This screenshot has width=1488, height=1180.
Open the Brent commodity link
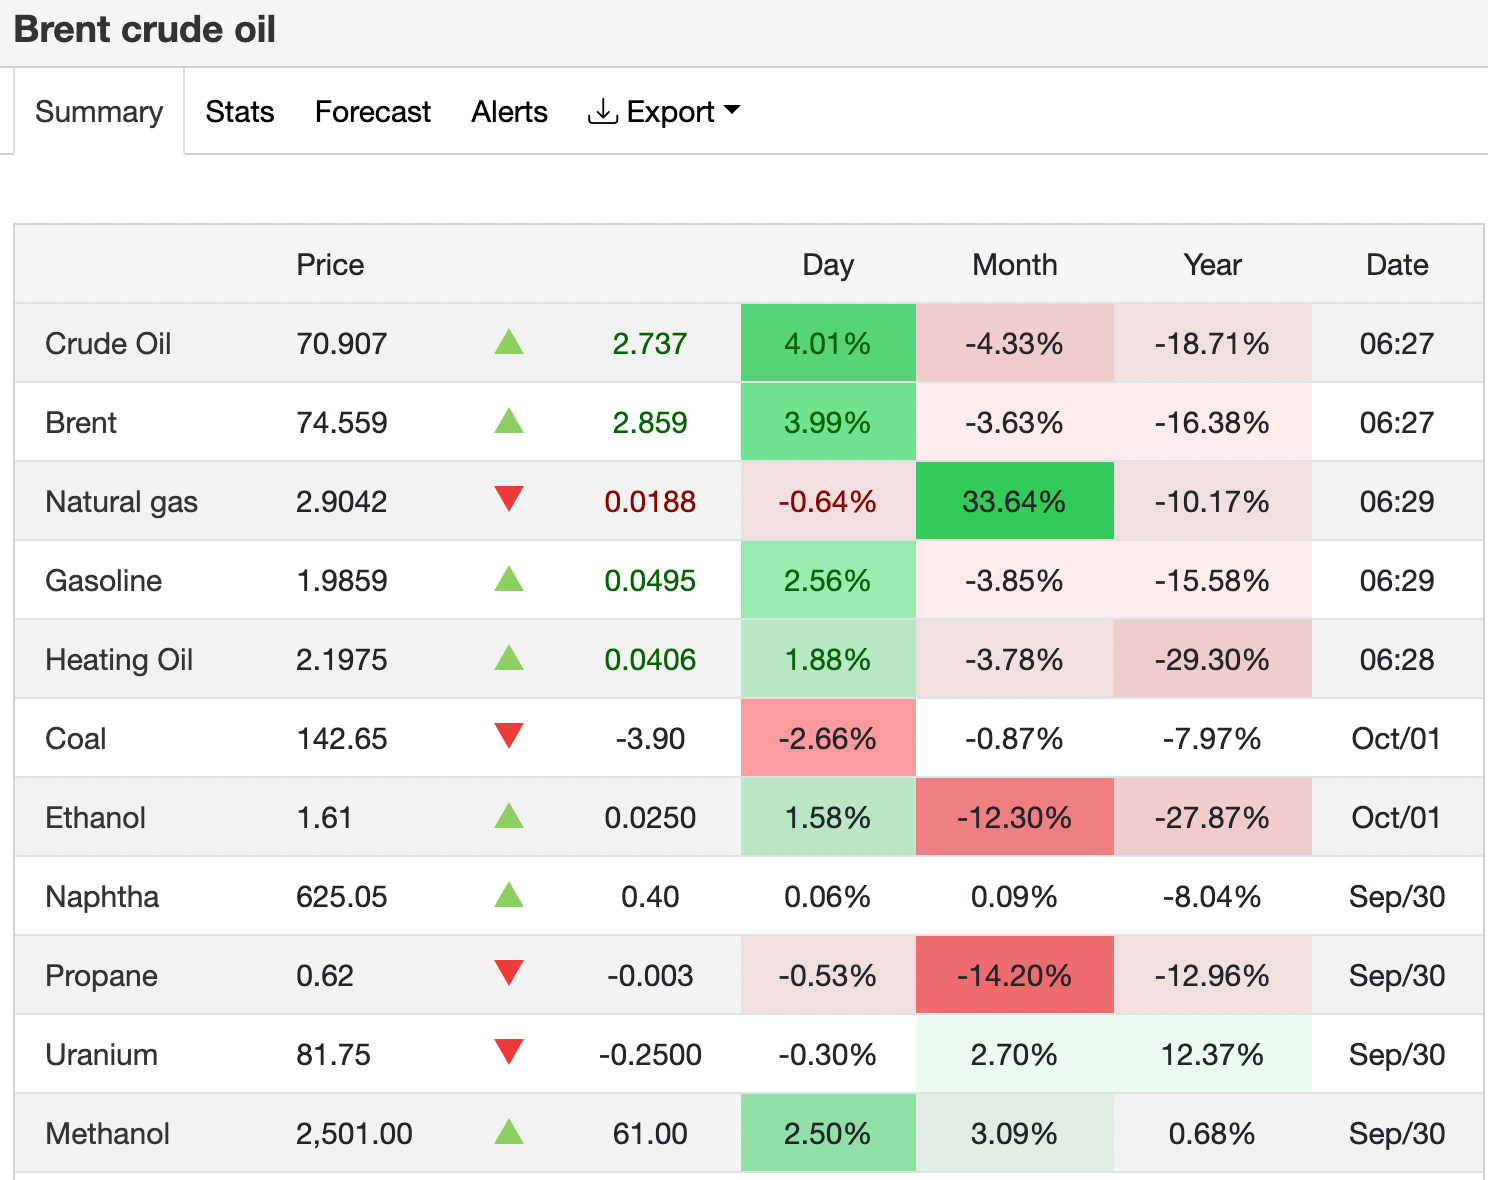81,423
